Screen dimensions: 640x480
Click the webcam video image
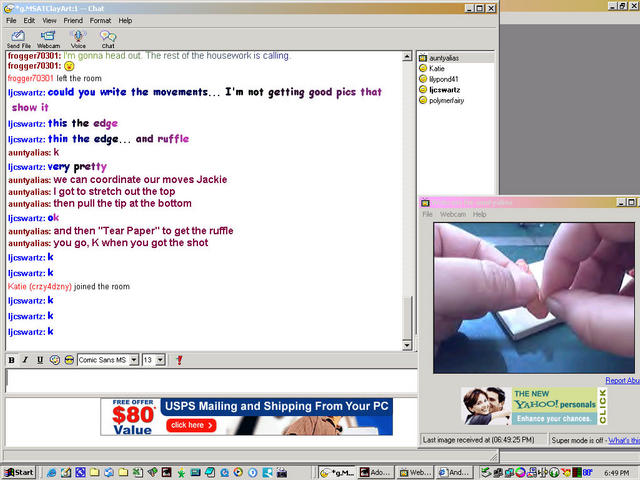tap(534, 298)
